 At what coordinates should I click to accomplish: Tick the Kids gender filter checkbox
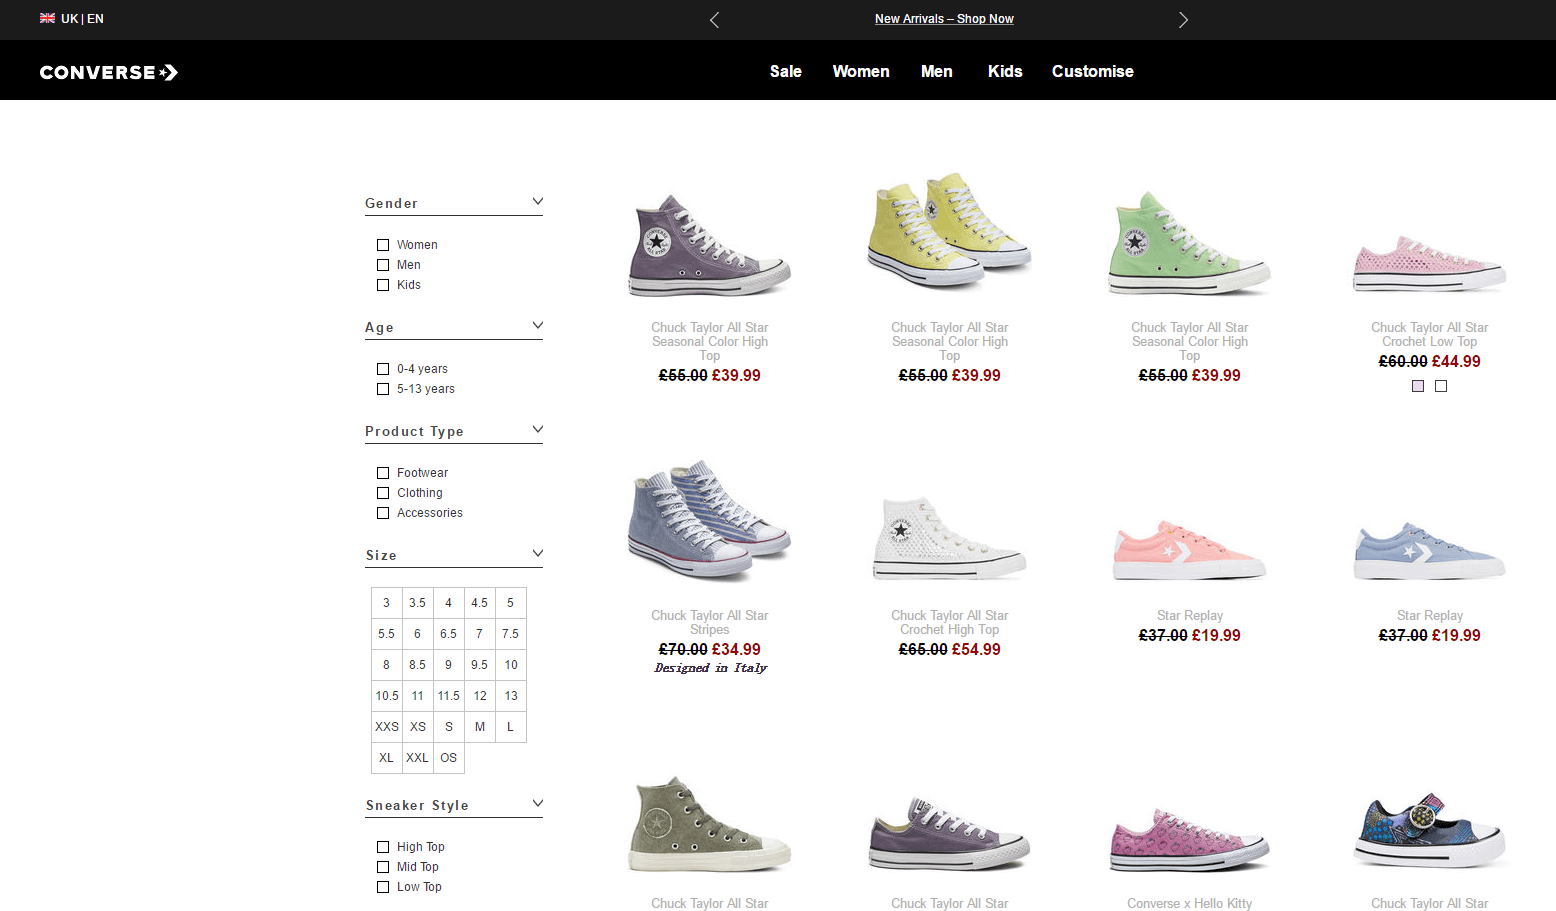click(x=383, y=285)
